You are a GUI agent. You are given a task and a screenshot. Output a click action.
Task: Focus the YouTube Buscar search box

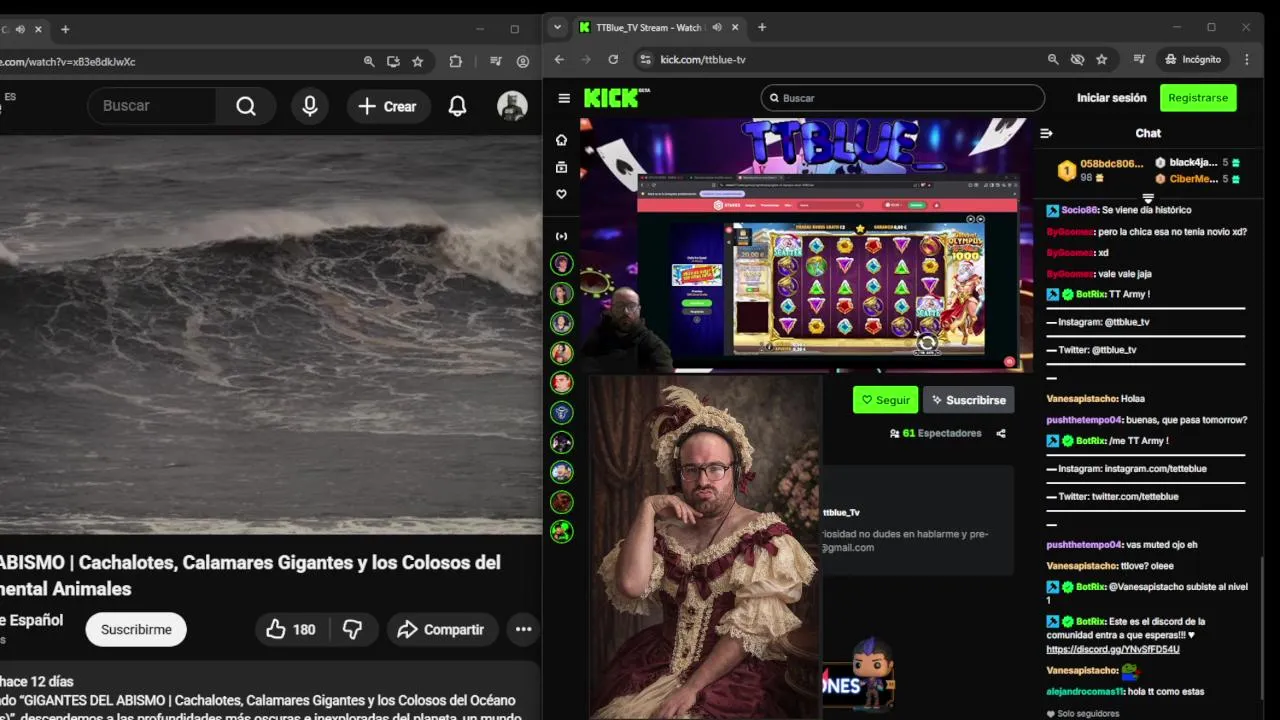tap(152, 106)
